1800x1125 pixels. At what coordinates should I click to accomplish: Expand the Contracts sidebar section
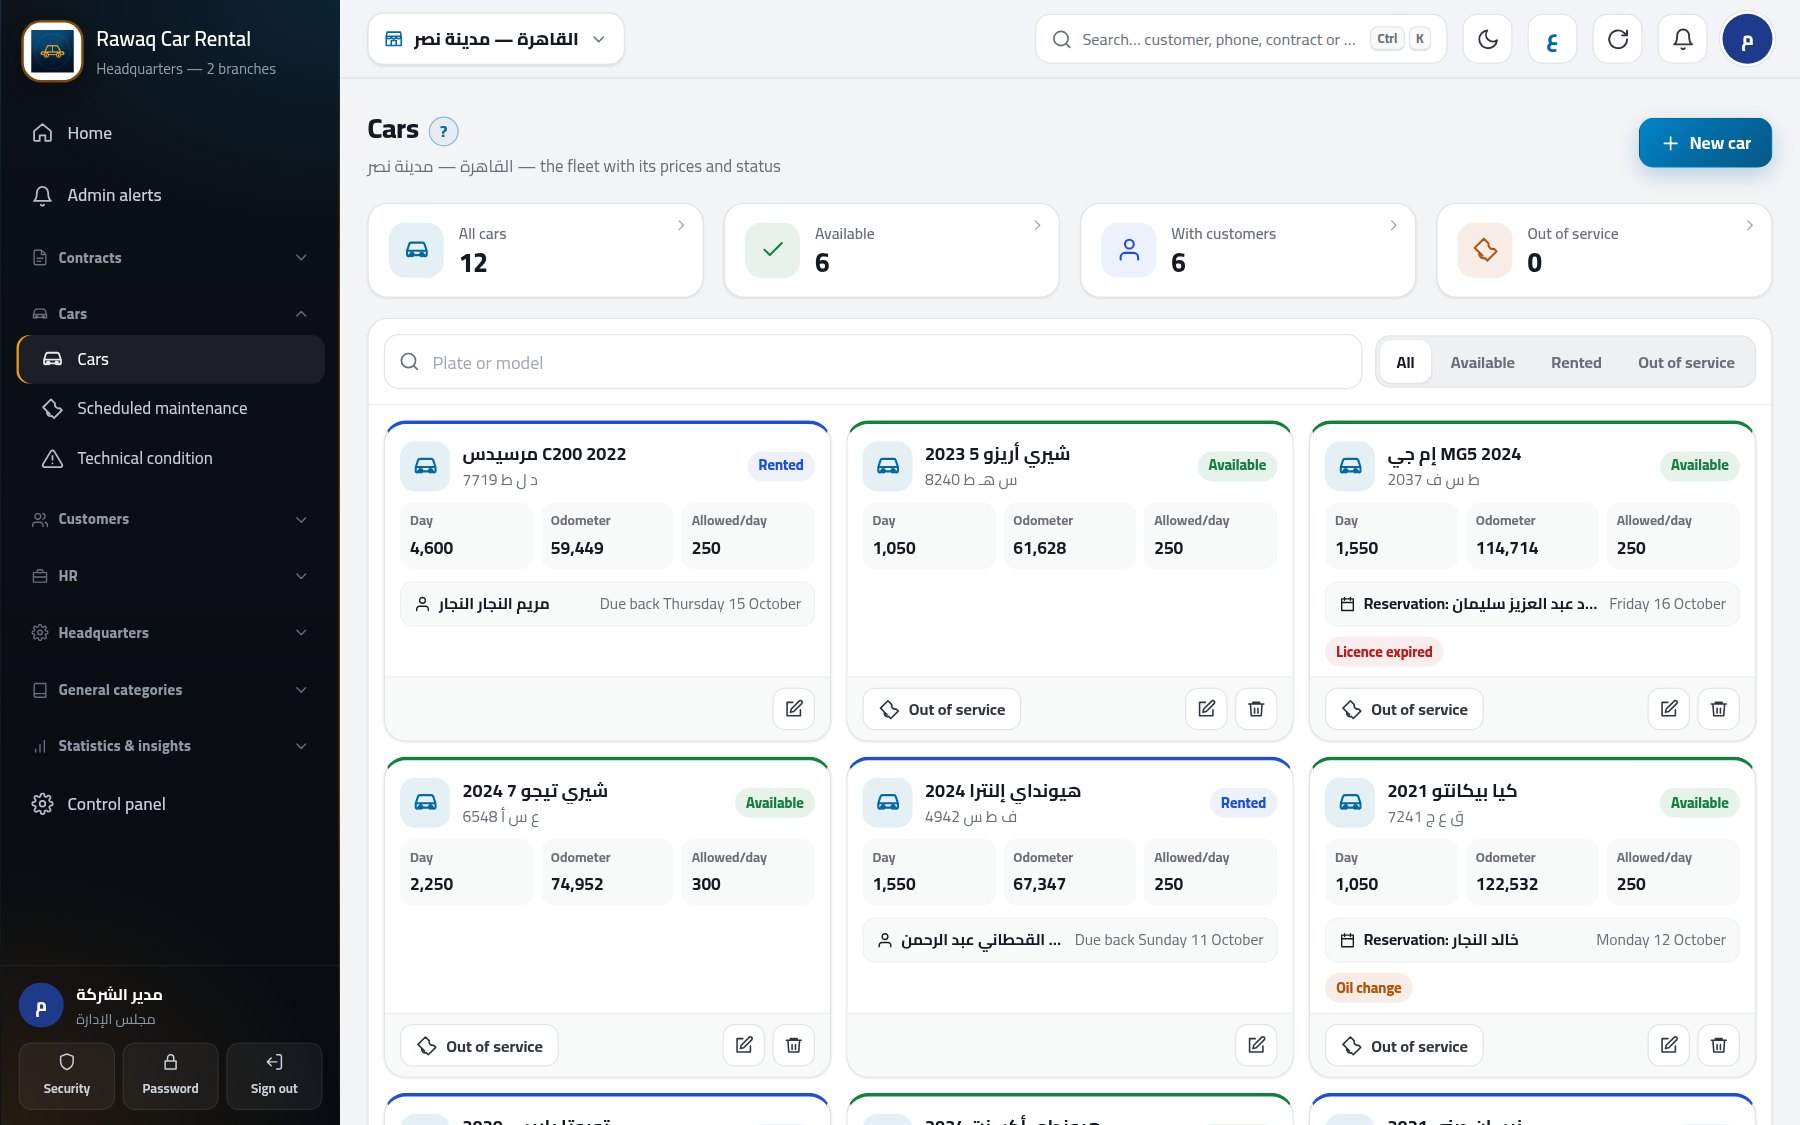pos(170,258)
